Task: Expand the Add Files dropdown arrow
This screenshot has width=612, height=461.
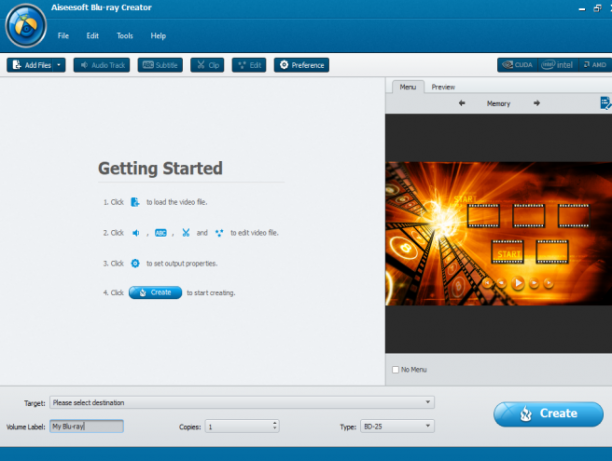Action: (59, 65)
